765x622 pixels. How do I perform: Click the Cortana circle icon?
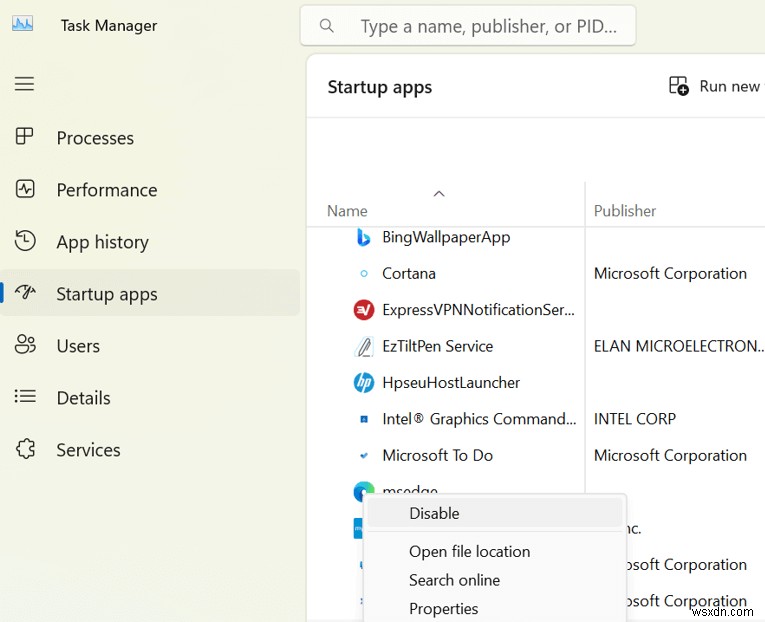click(x=363, y=274)
